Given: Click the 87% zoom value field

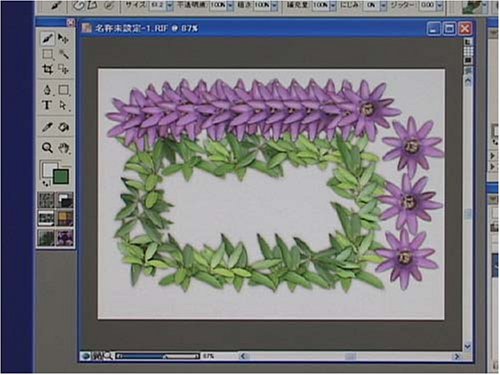Looking at the screenshot, I should [x=209, y=356].
